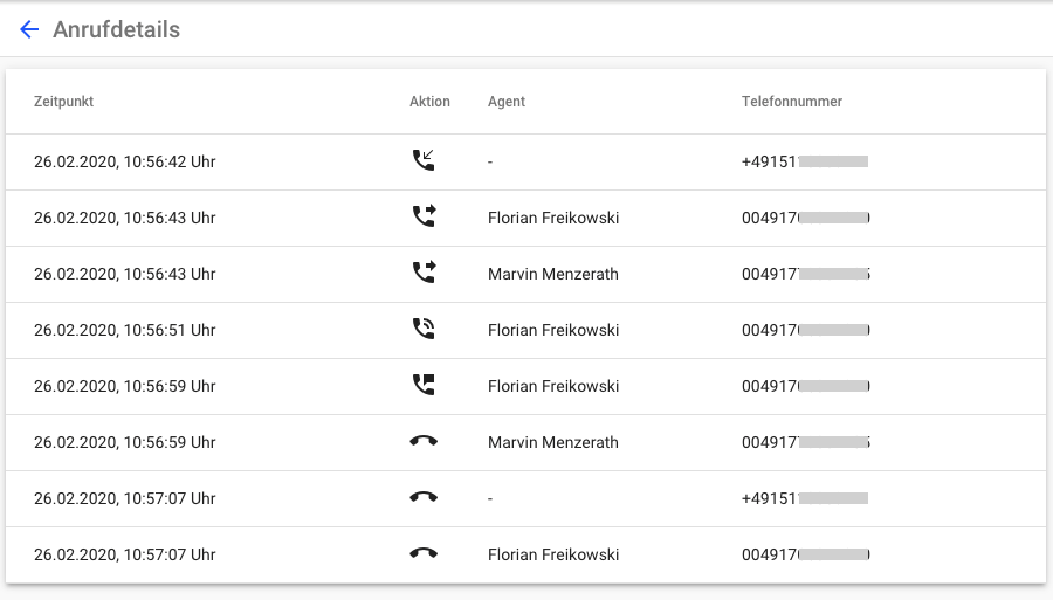Viewport: 1053px width, 600px height.
Task: Click the +49151 phone number in the first row
Action: (802, 160)
